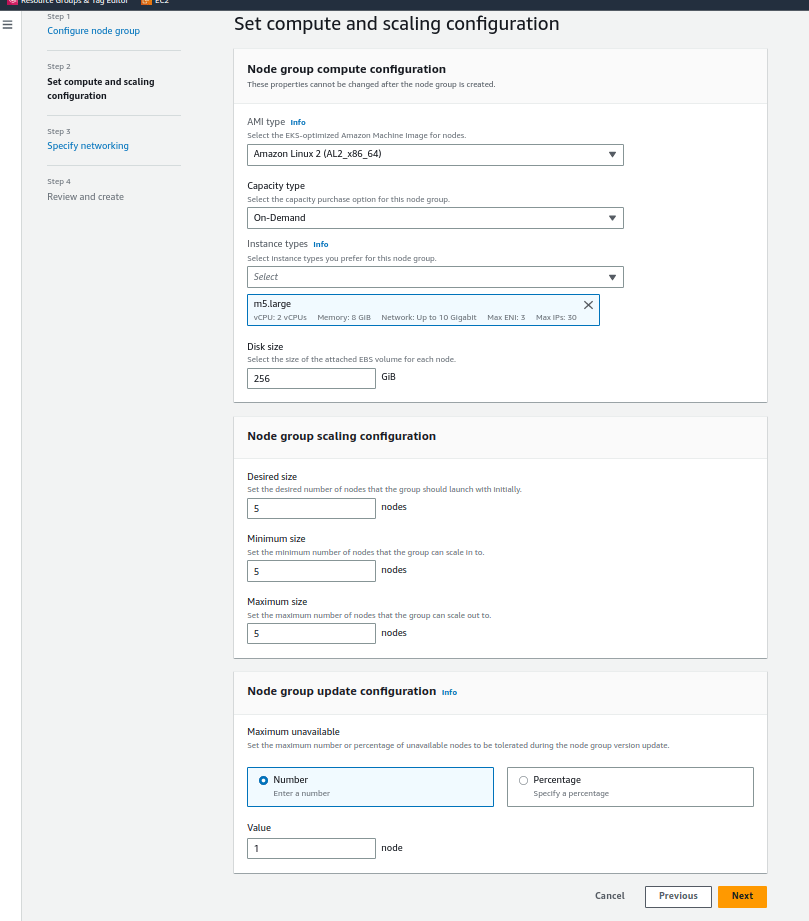This screenshot has width=809, height=921.
Task: Open Info link next to Instance types
Action: 320,244
